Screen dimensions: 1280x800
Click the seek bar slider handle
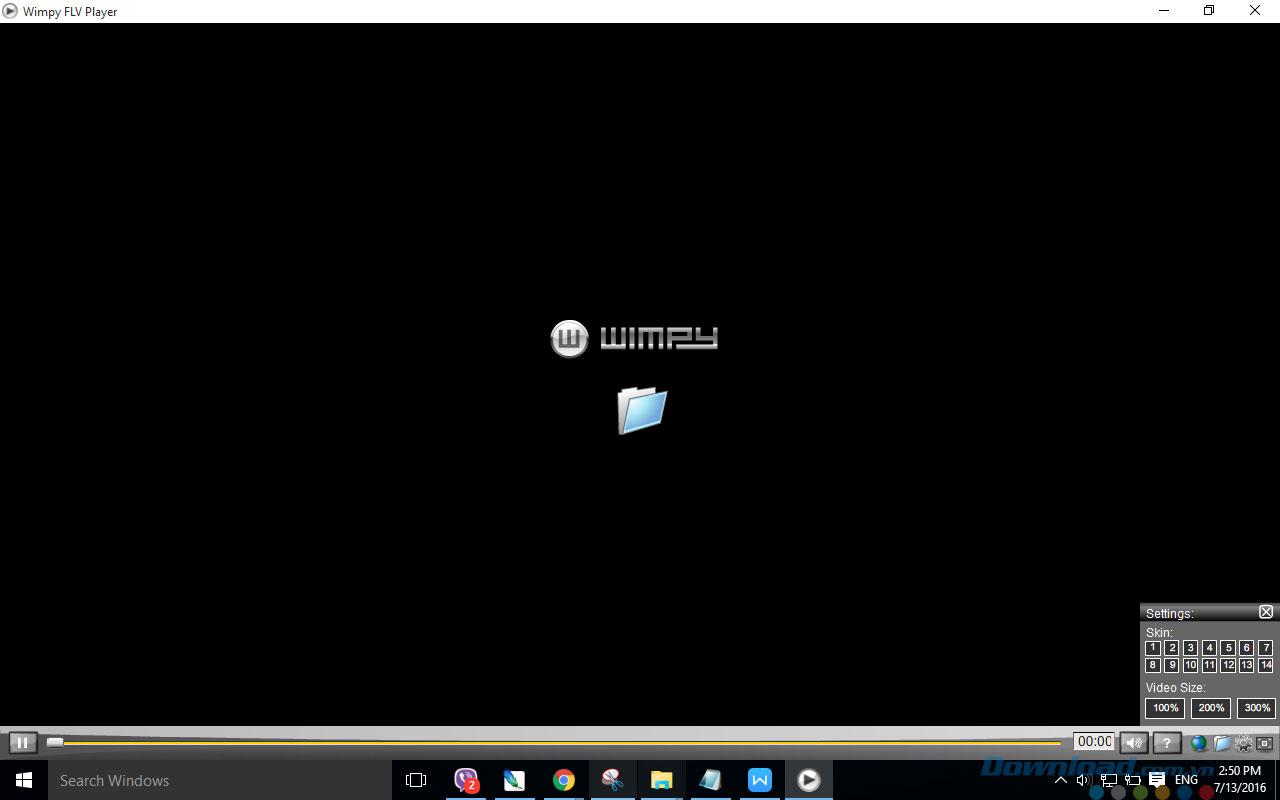point(55,742)
